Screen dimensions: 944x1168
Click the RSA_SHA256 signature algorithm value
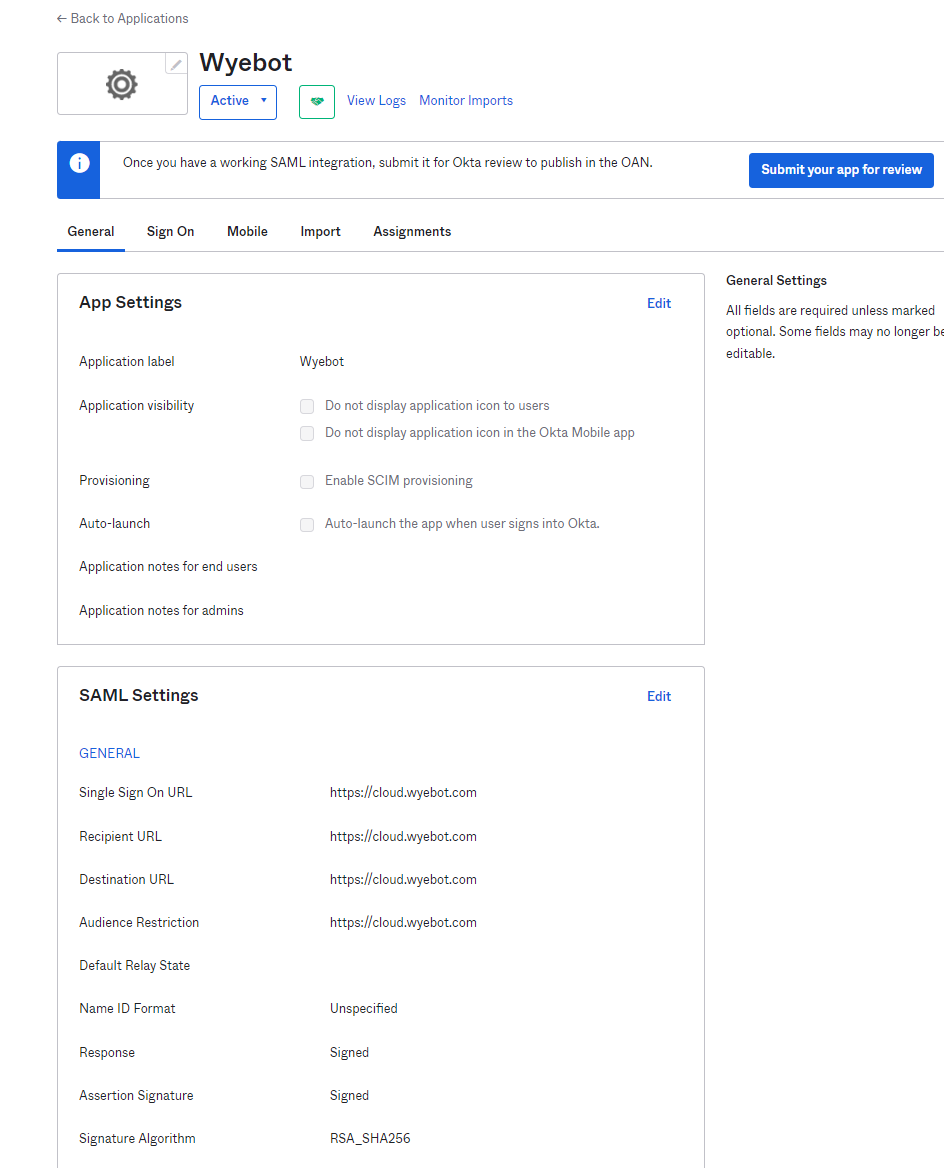[370, 1138]
